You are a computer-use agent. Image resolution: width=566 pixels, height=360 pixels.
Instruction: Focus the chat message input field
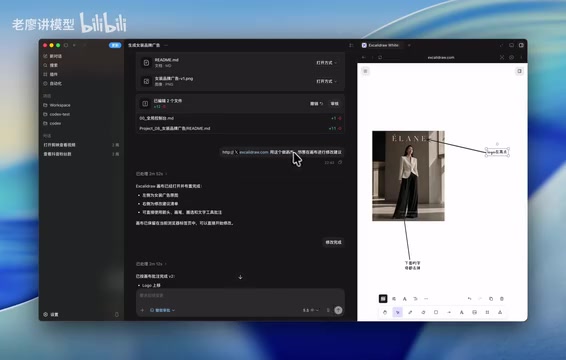pyautogui.click(x=240, y=295)
